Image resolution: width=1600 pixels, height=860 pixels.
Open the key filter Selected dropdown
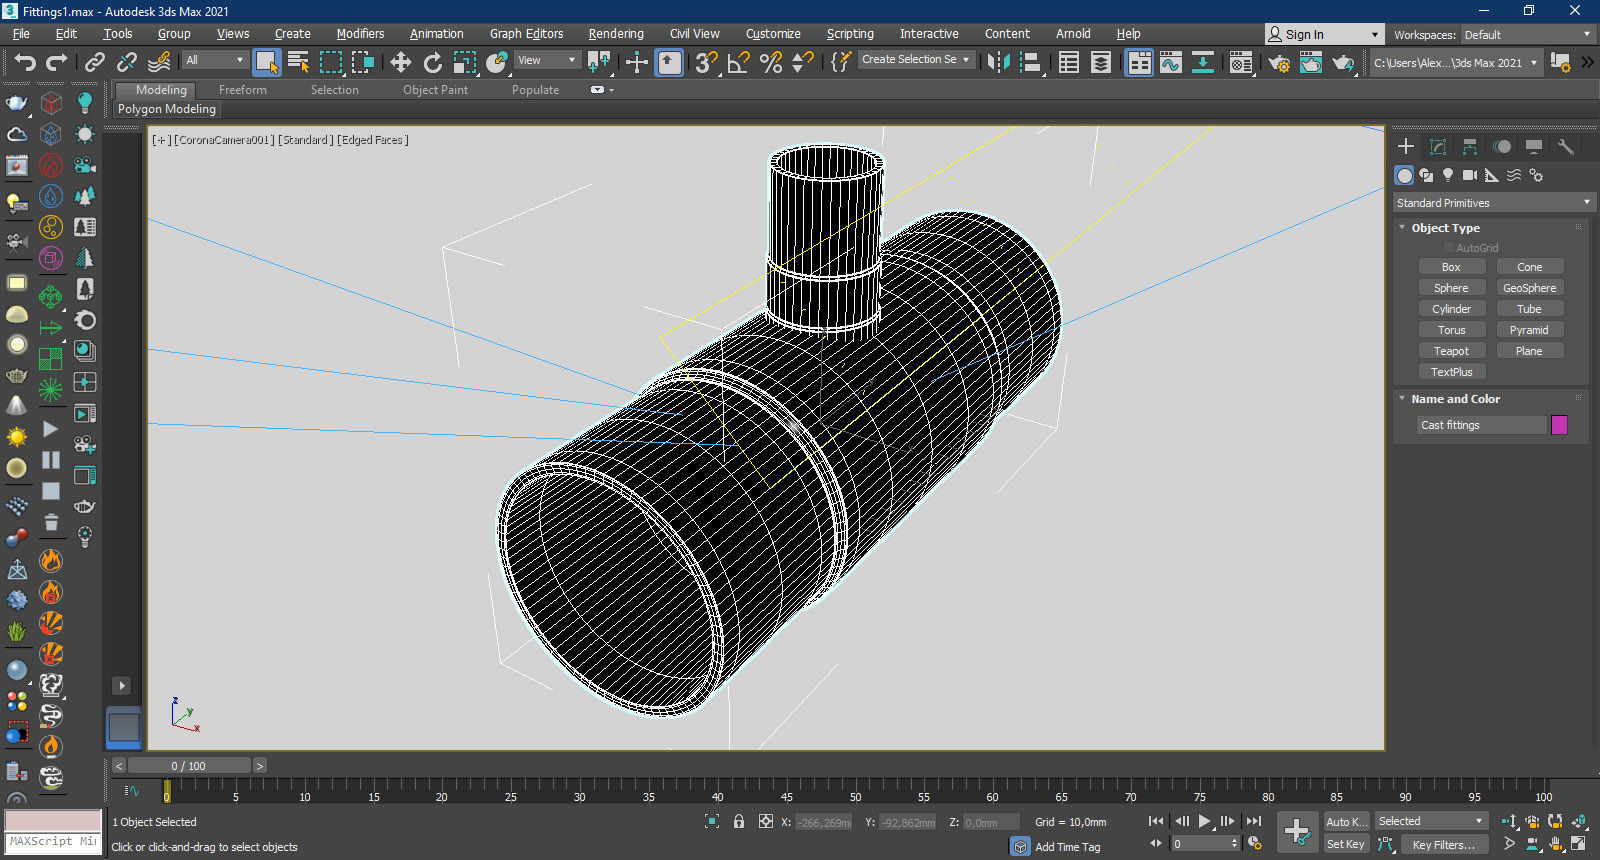[1431, 821]
